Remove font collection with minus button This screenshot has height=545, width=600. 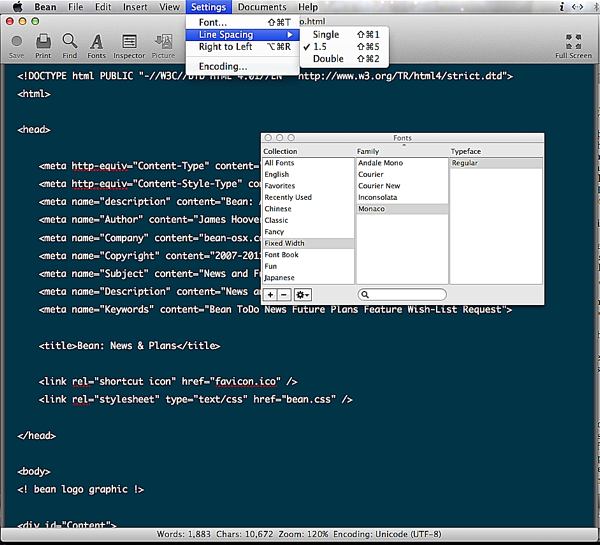pyautogui.click(x=284, y=295)
